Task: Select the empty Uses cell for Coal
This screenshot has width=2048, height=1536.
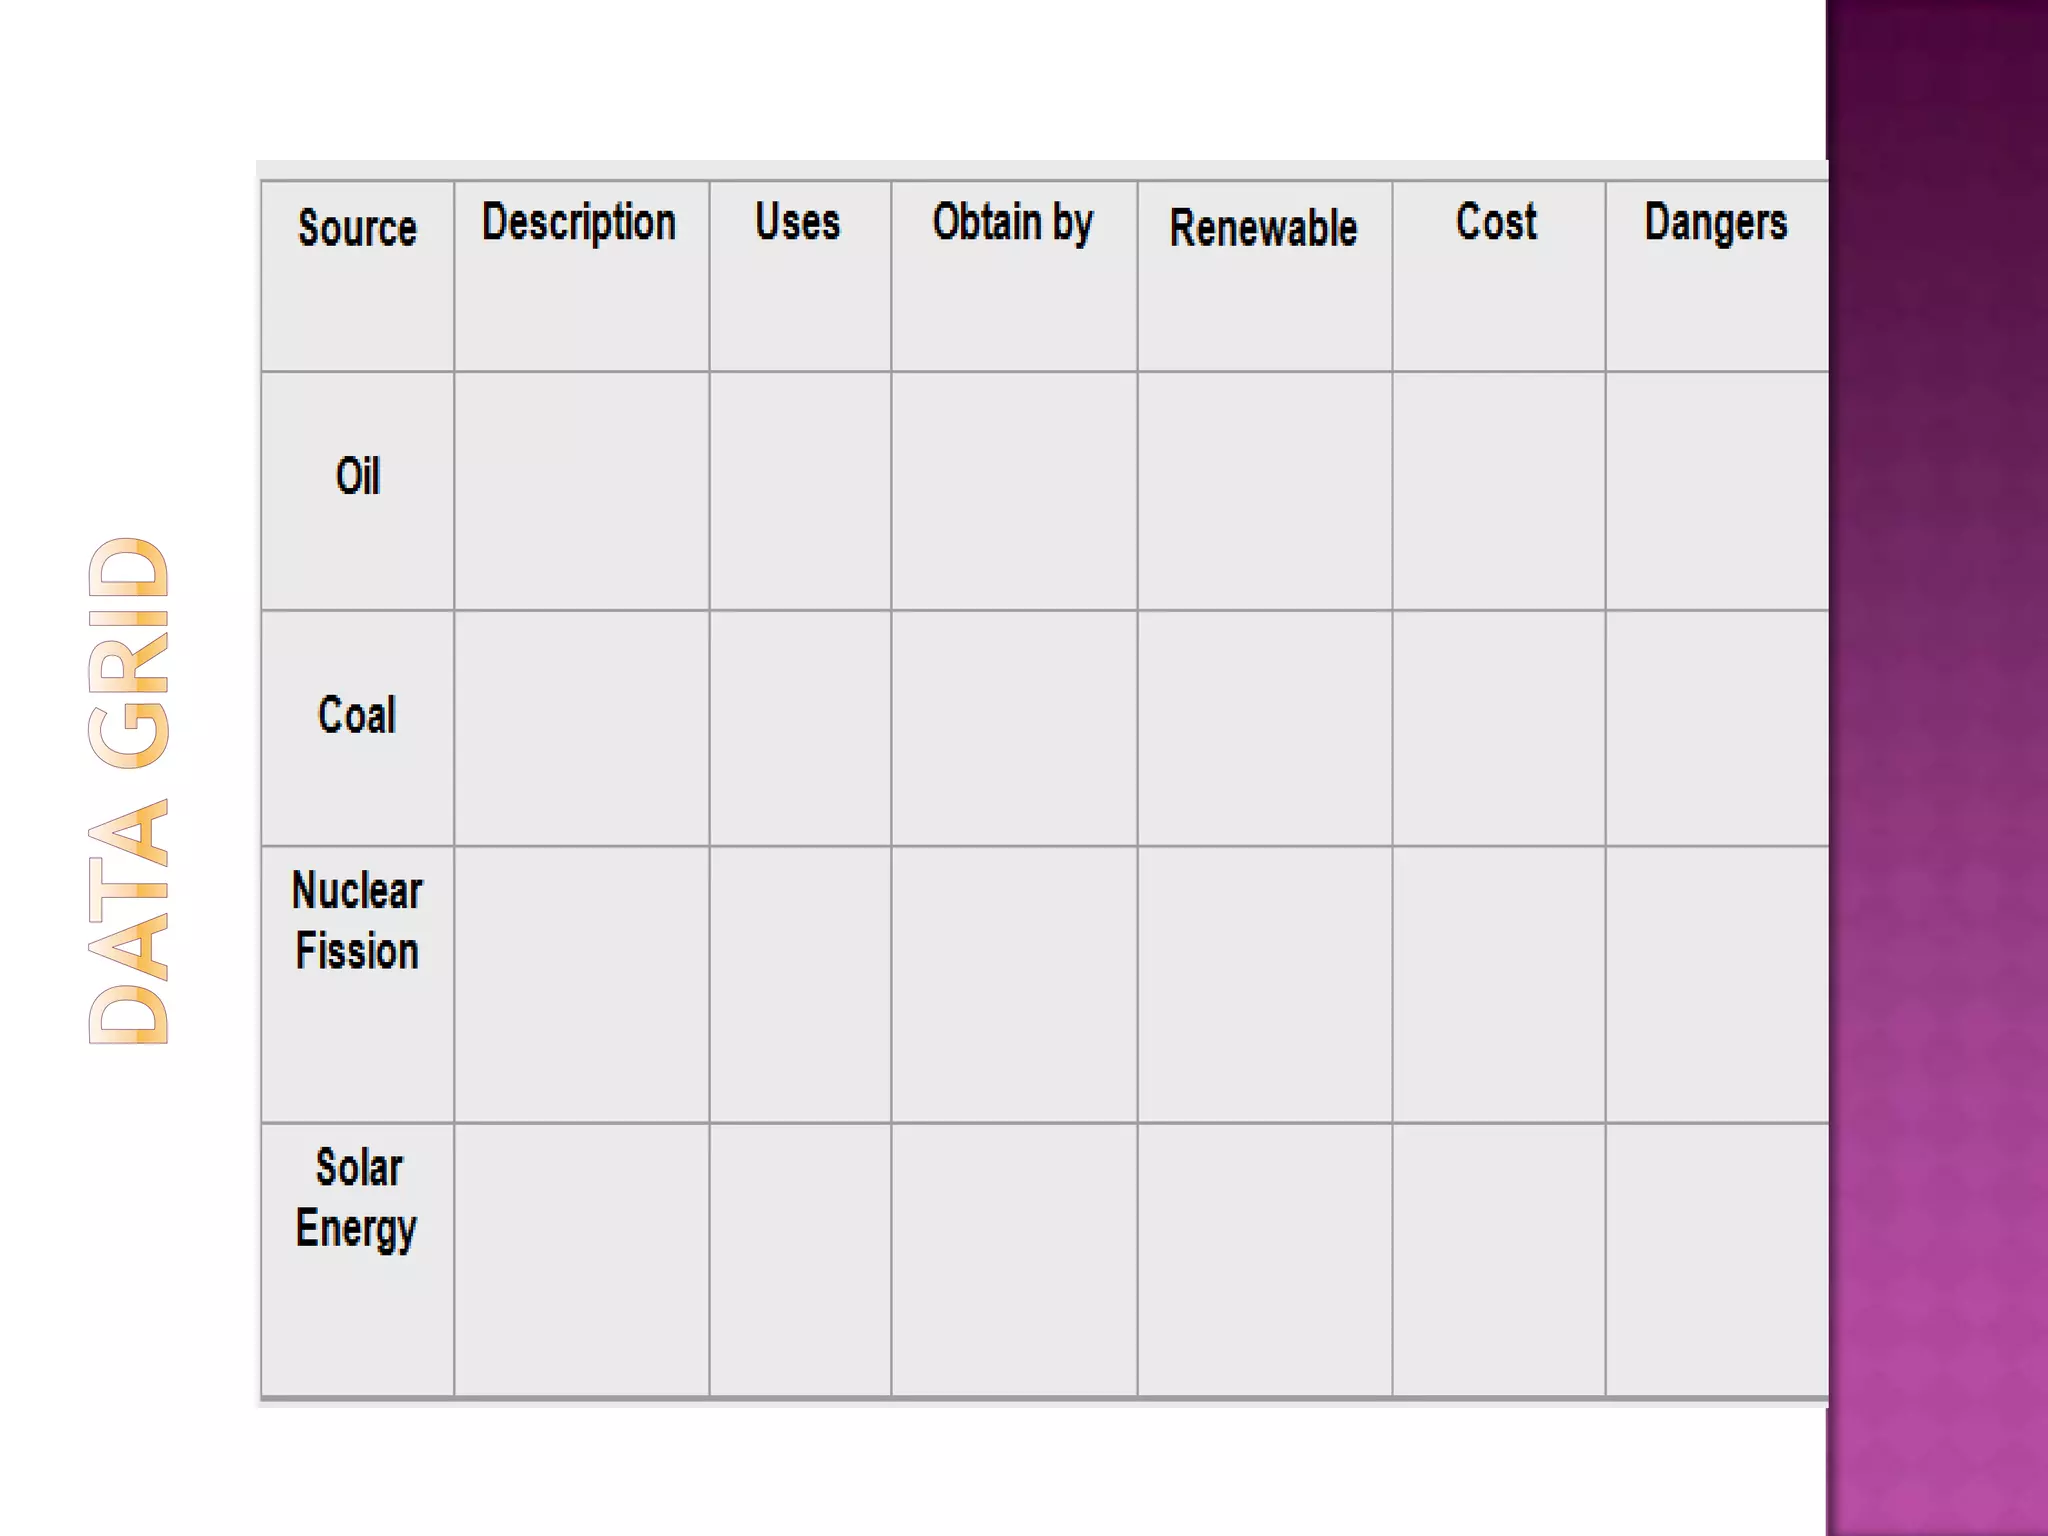Action: 800,728
